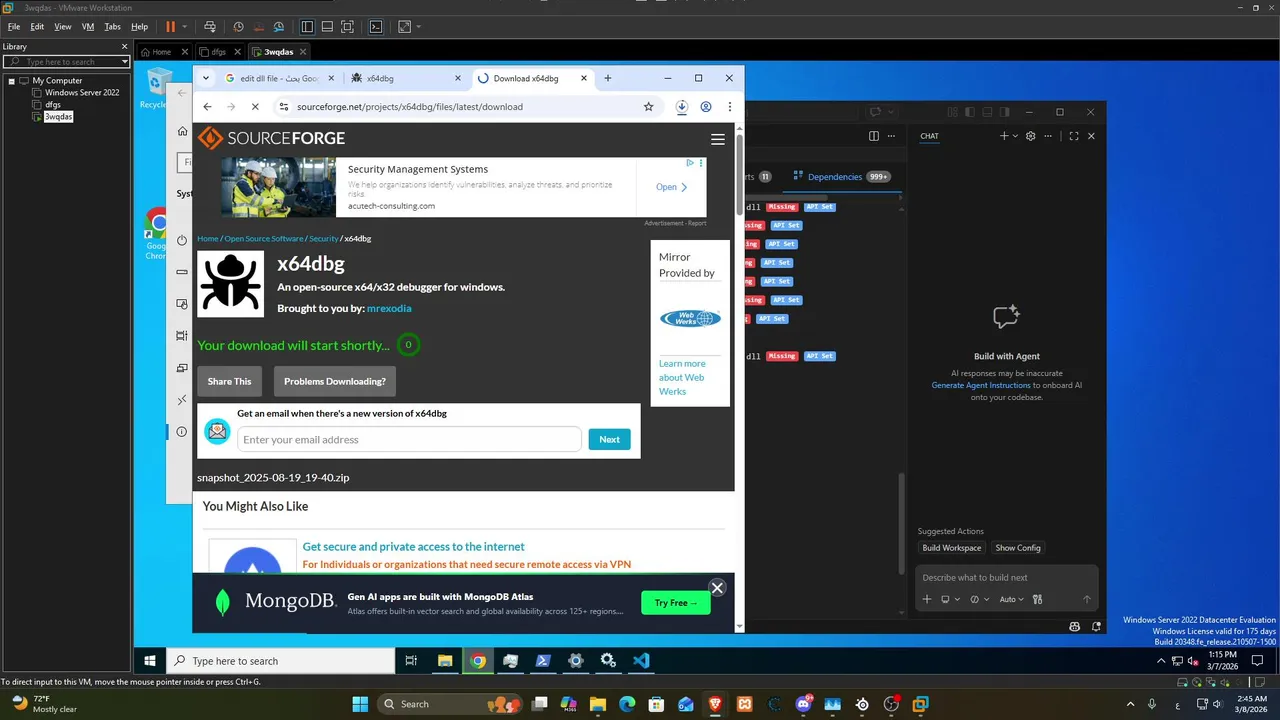
Task: Open Chrome profile avatar icon
Action: click(x=706, y=107)
